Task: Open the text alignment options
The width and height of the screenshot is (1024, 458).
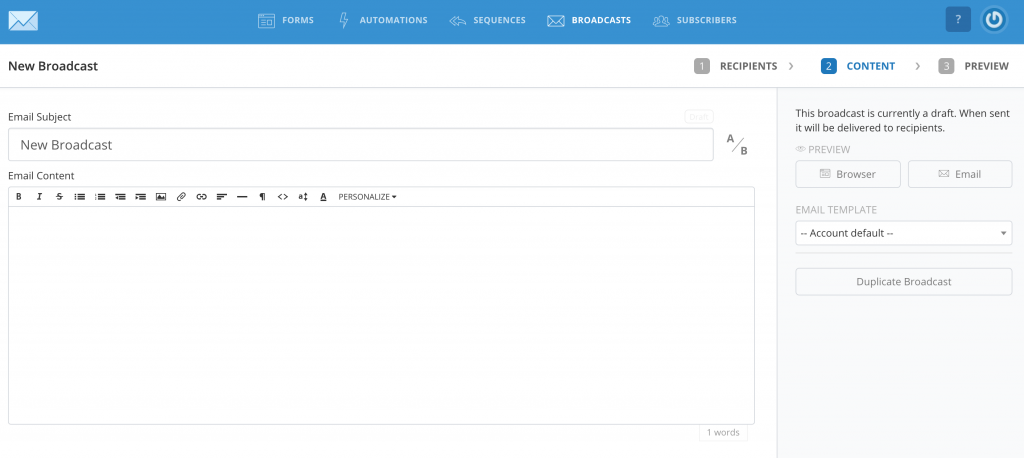Action: (x=221, y=197)
